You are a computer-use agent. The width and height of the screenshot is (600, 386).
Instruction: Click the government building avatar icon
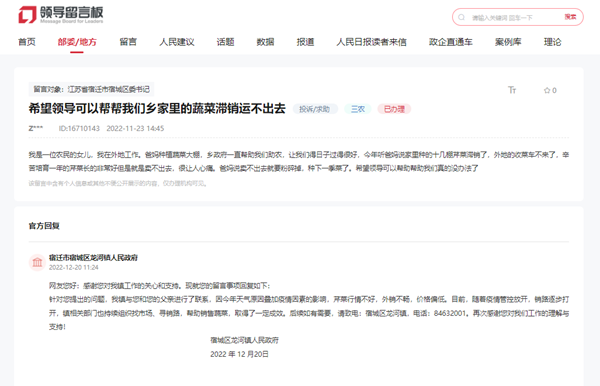38,262
